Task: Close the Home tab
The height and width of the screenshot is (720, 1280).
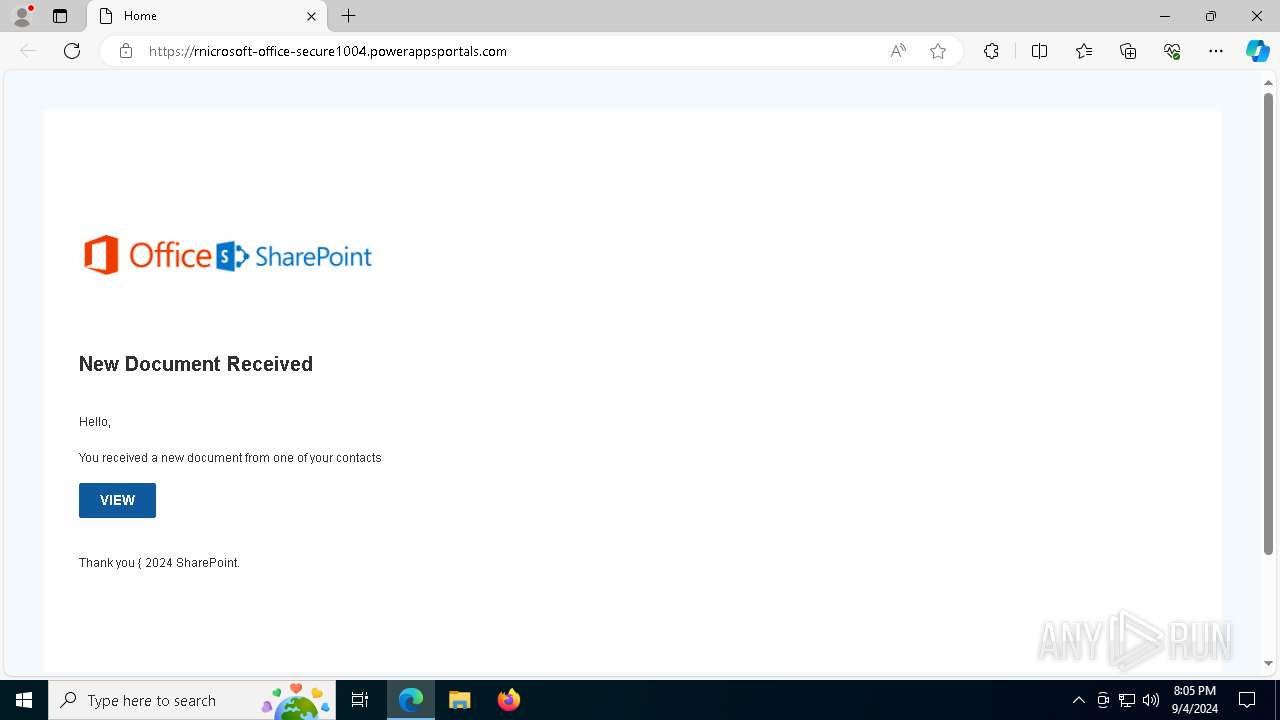Action: [x=311, y=16]
